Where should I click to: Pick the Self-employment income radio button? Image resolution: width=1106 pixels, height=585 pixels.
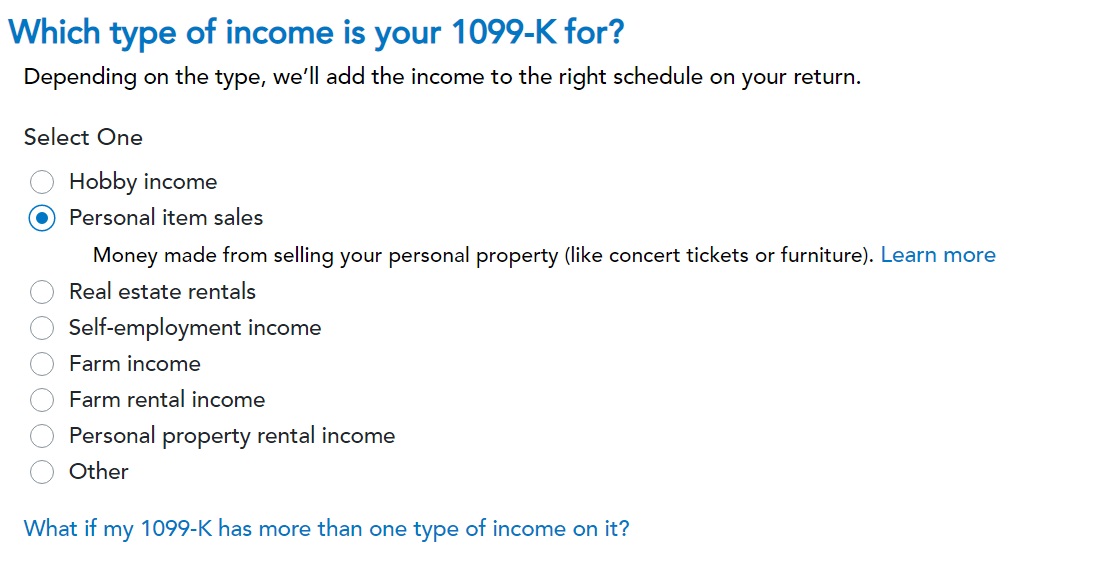[42, 328]
